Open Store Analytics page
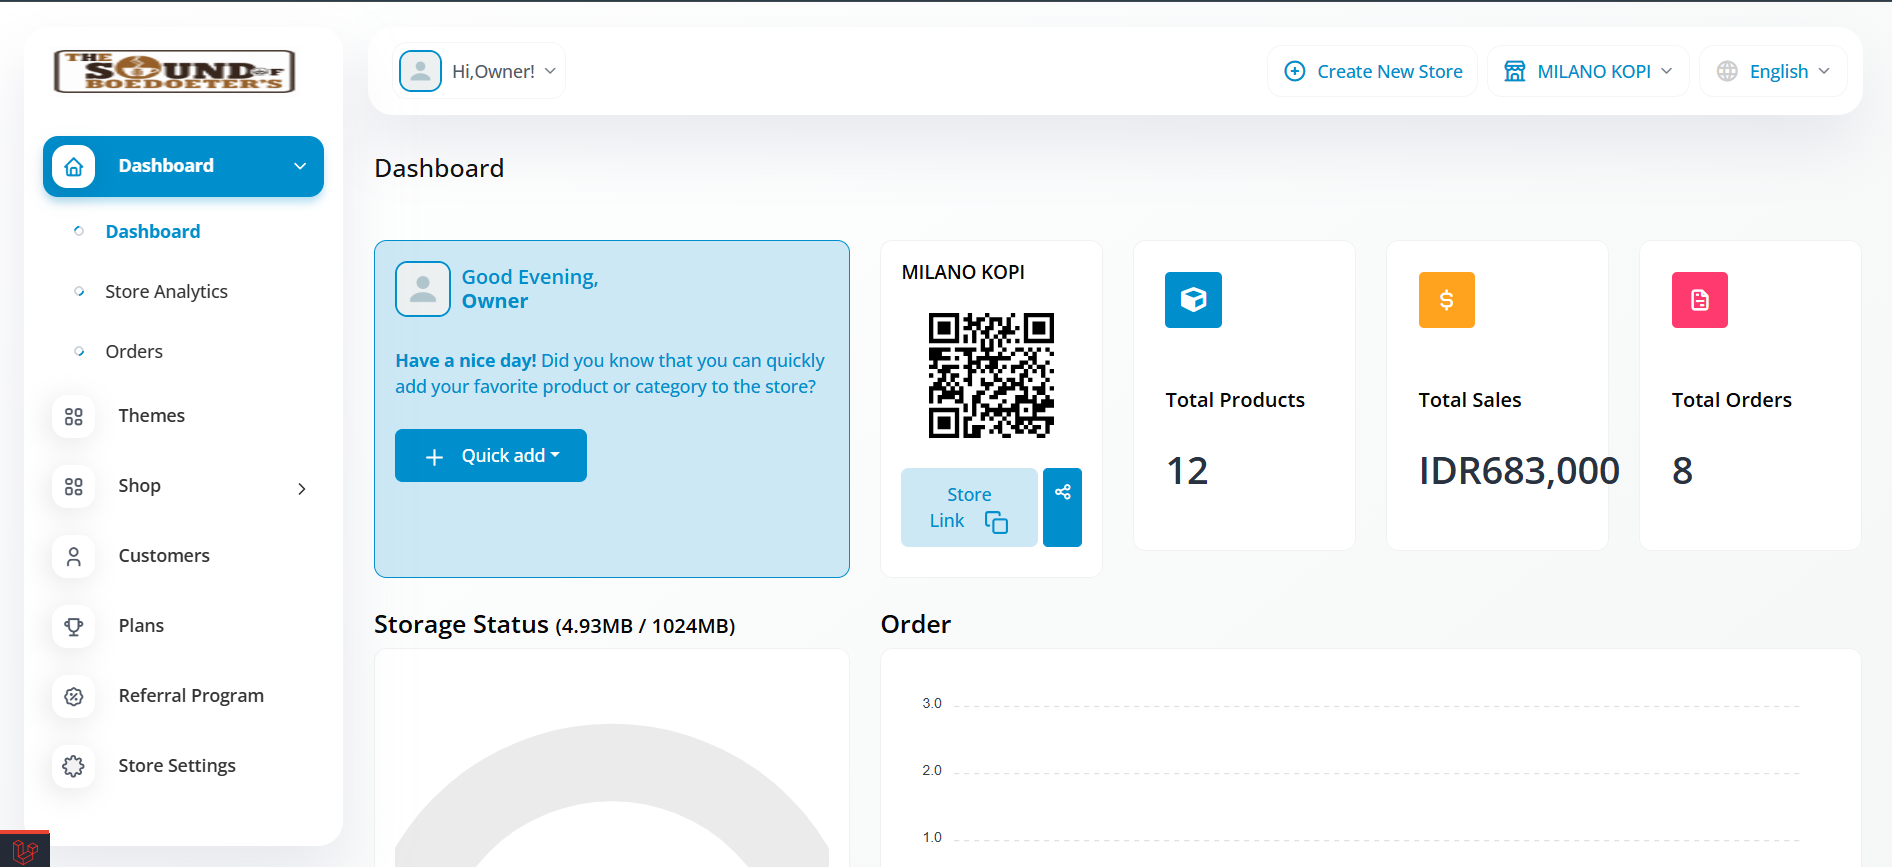 coord(166,291)
